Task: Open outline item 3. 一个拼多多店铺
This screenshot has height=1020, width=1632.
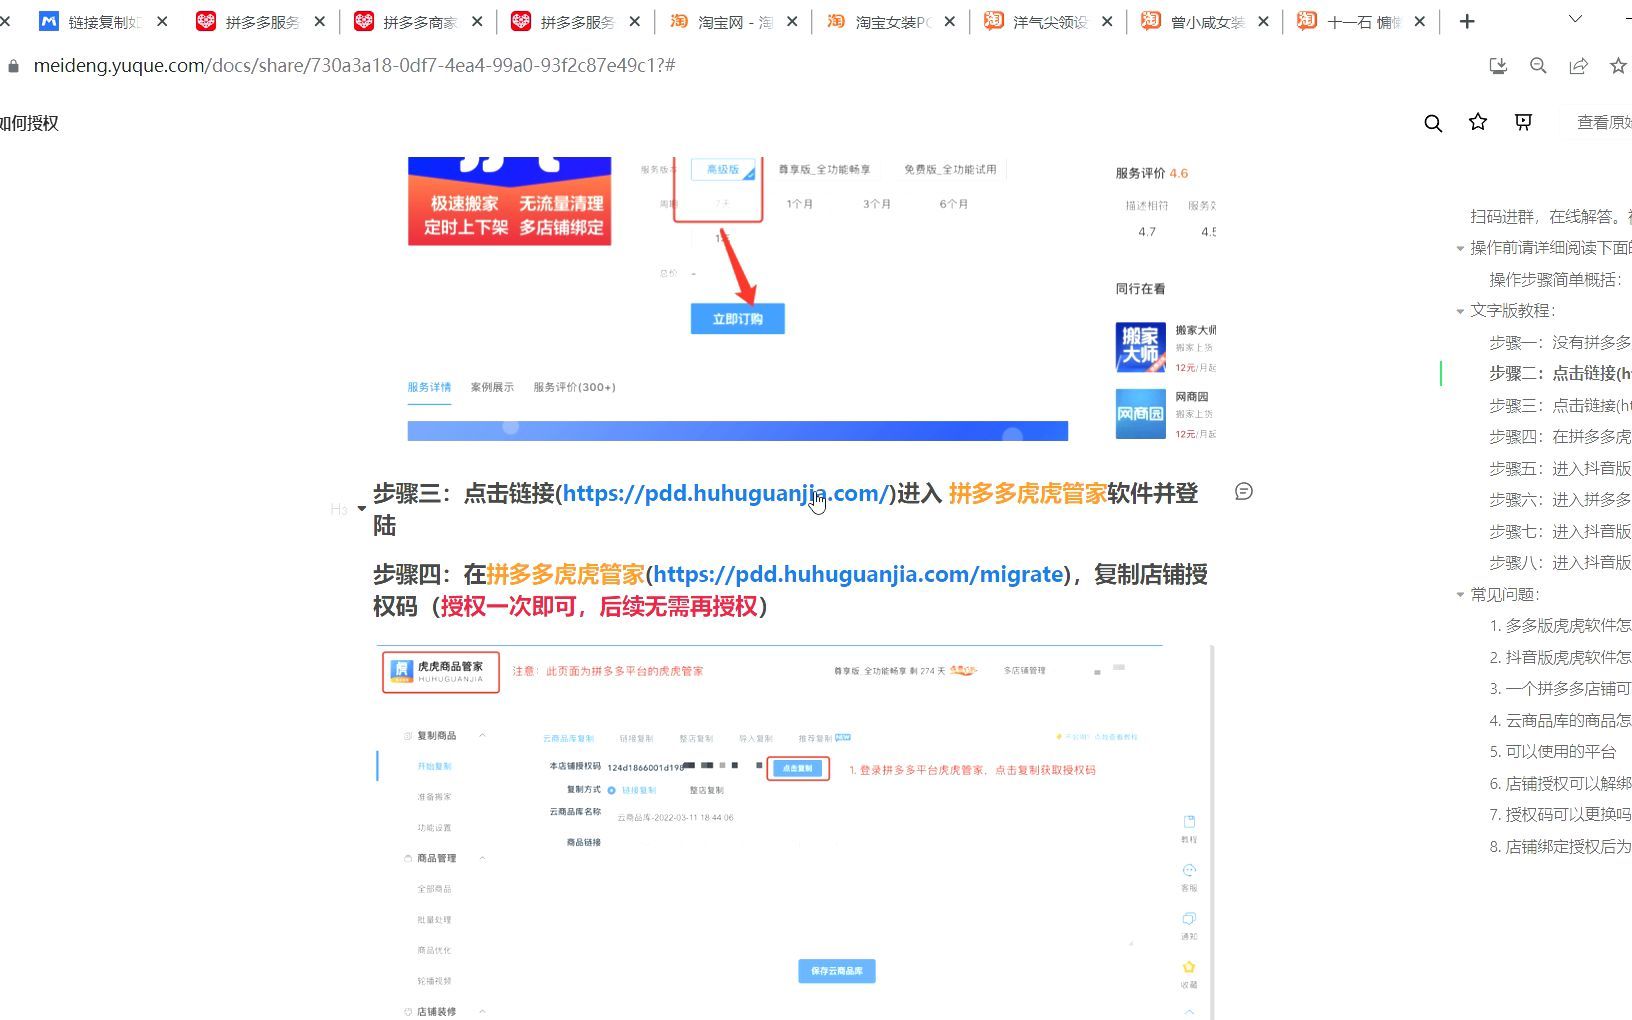Action: (1560, 688)
